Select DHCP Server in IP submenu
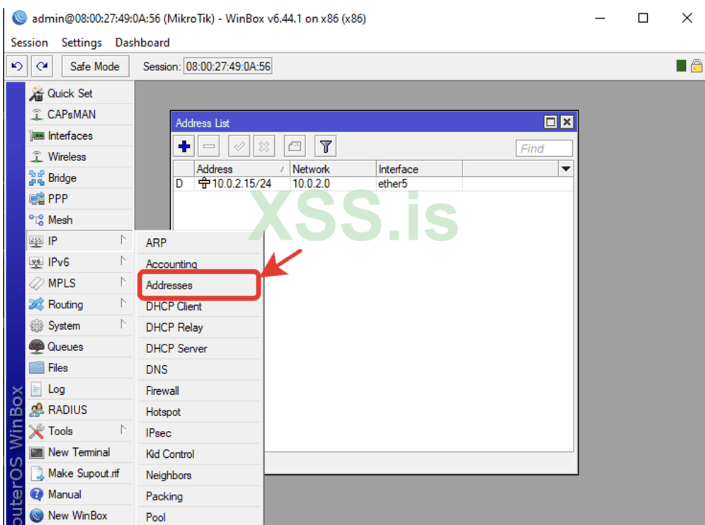This screenshot has height=525, width=705. (x=199, y=348)
